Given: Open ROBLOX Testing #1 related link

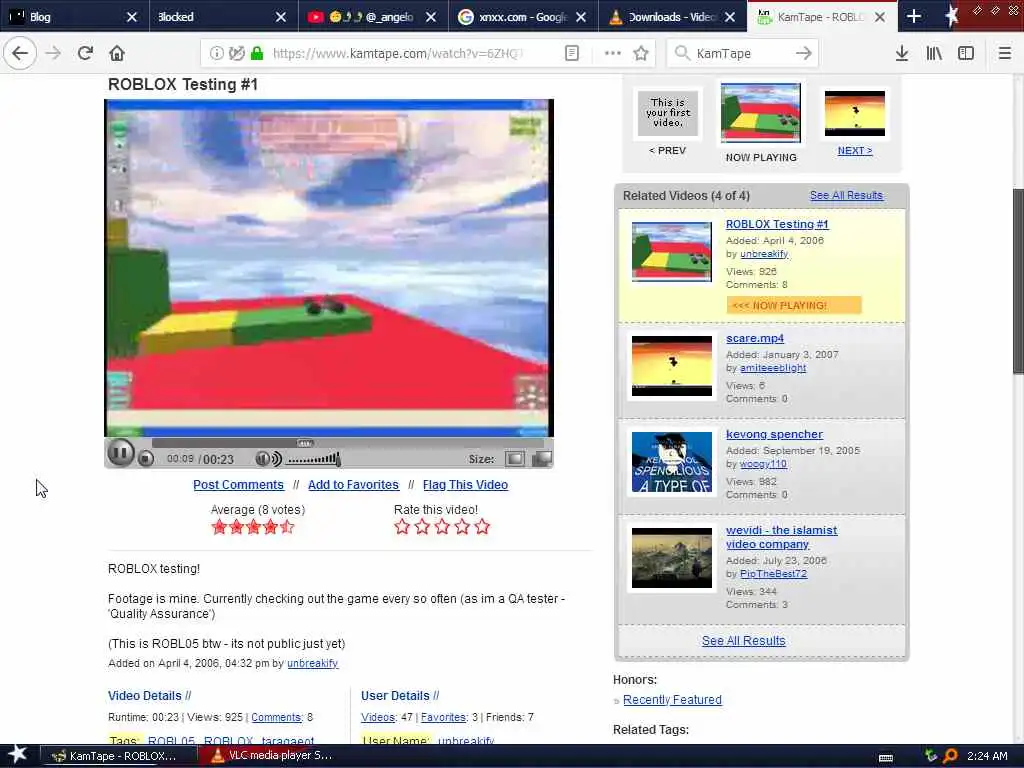Looking at the screenshot, I should (x=777, y=224).
